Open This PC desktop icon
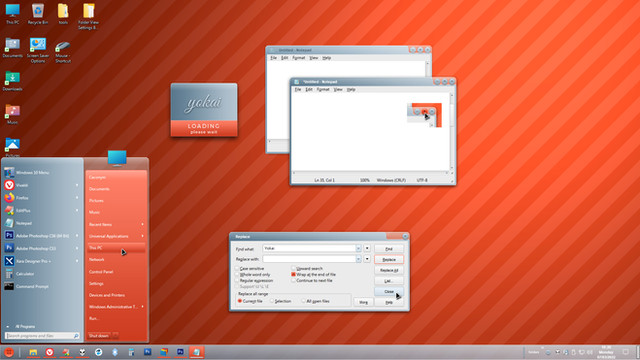Image resolution: width=640 pixels, height=360 pixels. (x=12, y=14)
